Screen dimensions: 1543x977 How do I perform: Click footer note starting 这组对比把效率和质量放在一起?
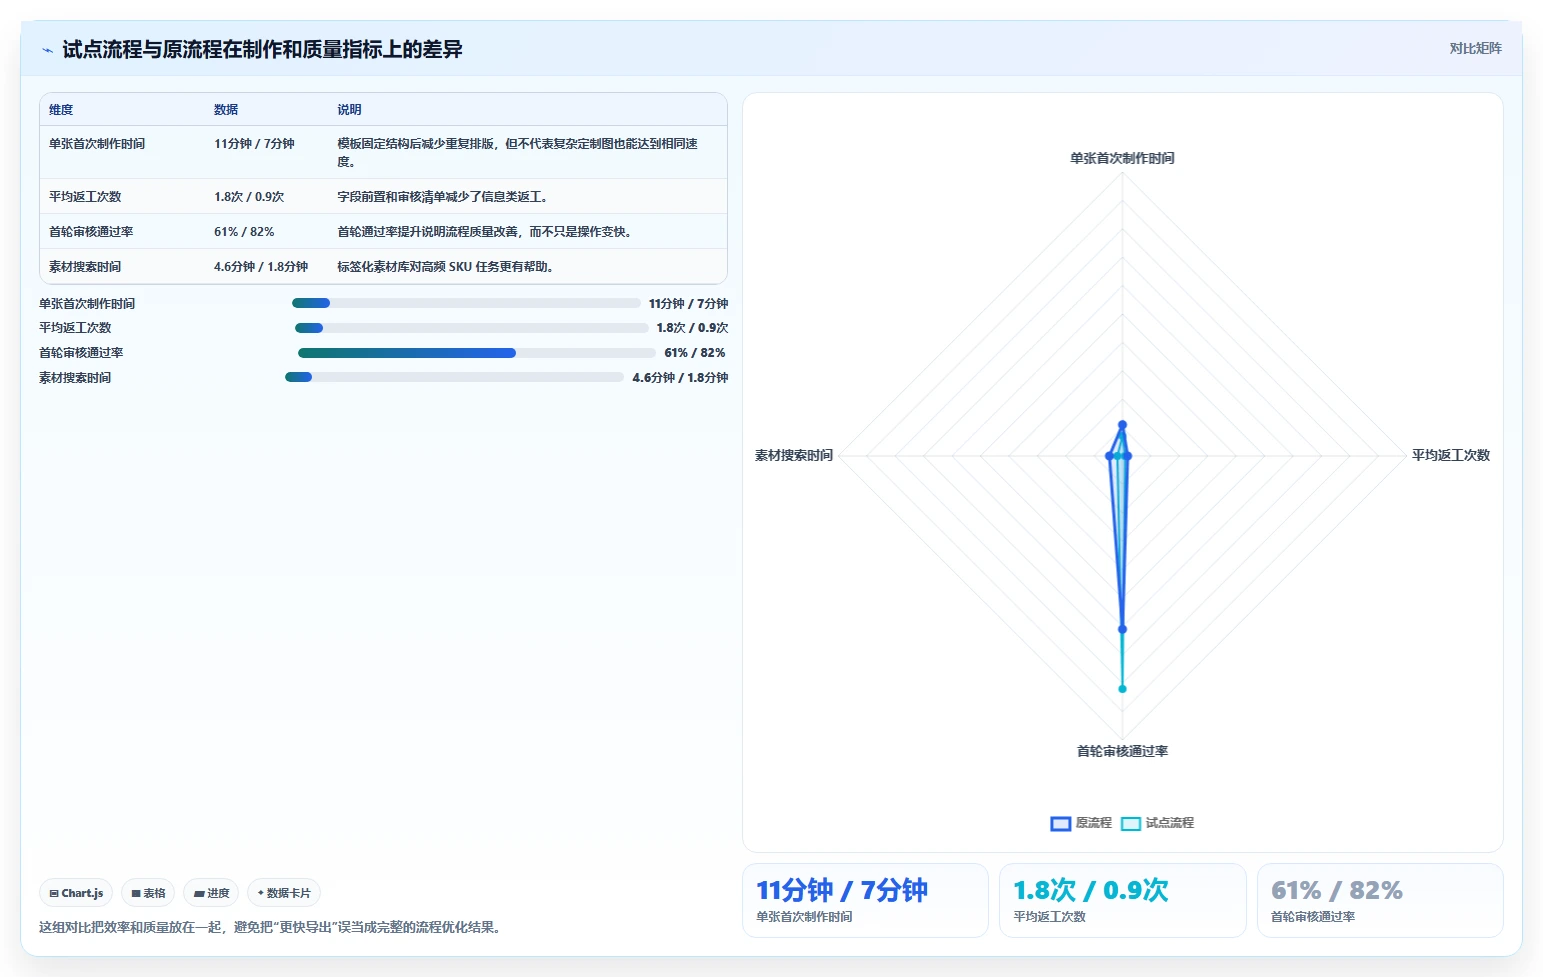tap(270, 927)
